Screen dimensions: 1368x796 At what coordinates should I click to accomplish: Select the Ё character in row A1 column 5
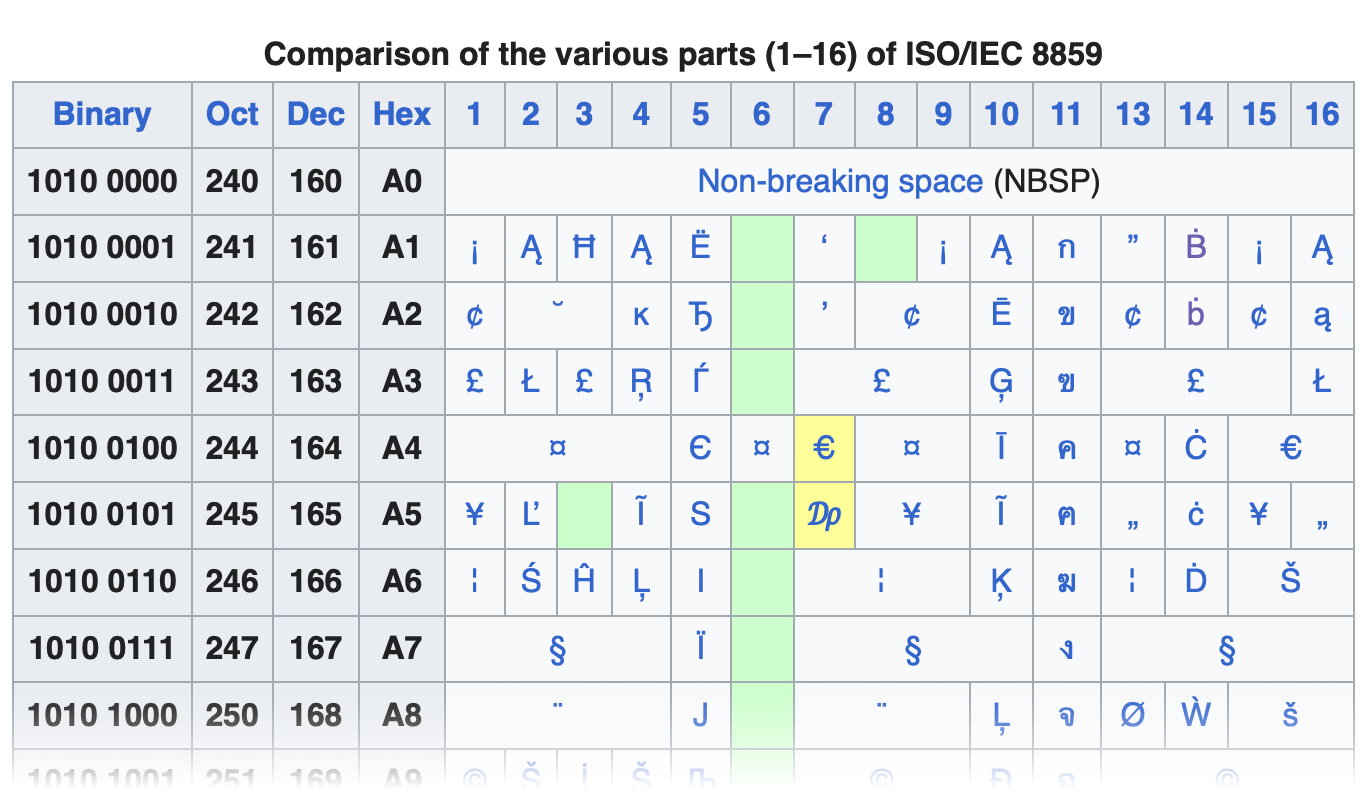pos(700,248)
